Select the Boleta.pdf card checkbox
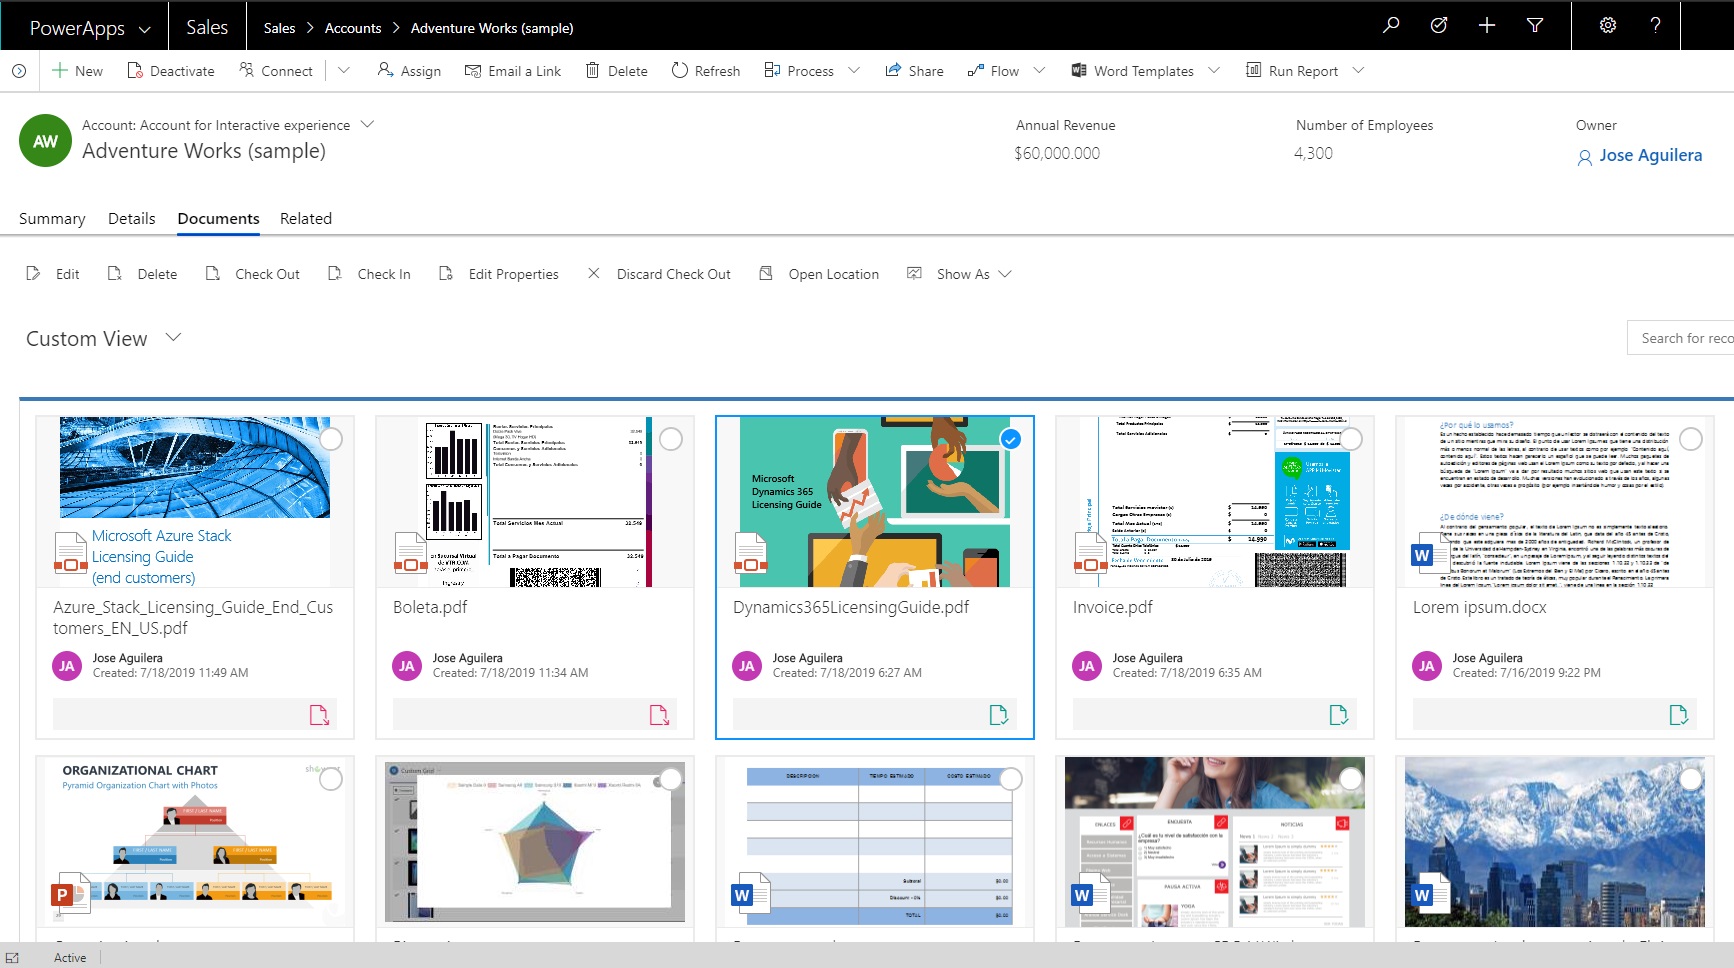The image size is (1734, 968). point(671,439)
